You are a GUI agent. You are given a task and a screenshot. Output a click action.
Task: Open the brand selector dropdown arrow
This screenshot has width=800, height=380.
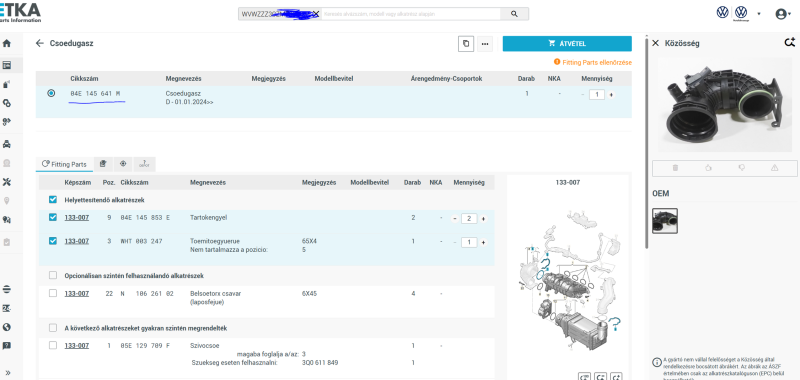pos(759,14)
